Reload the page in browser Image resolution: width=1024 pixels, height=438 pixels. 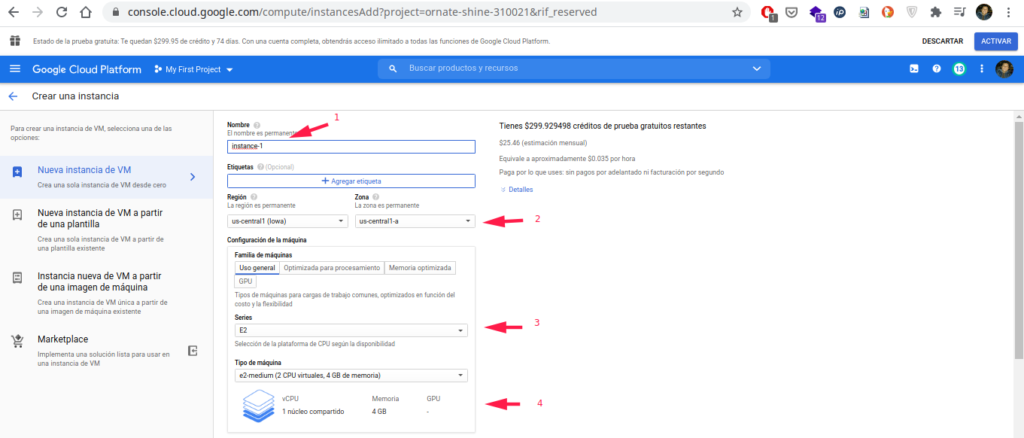coord(62,13)
